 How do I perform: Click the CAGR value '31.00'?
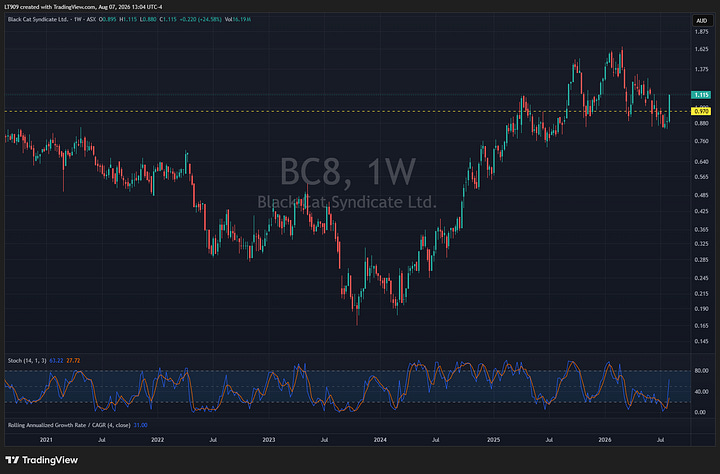140,425
